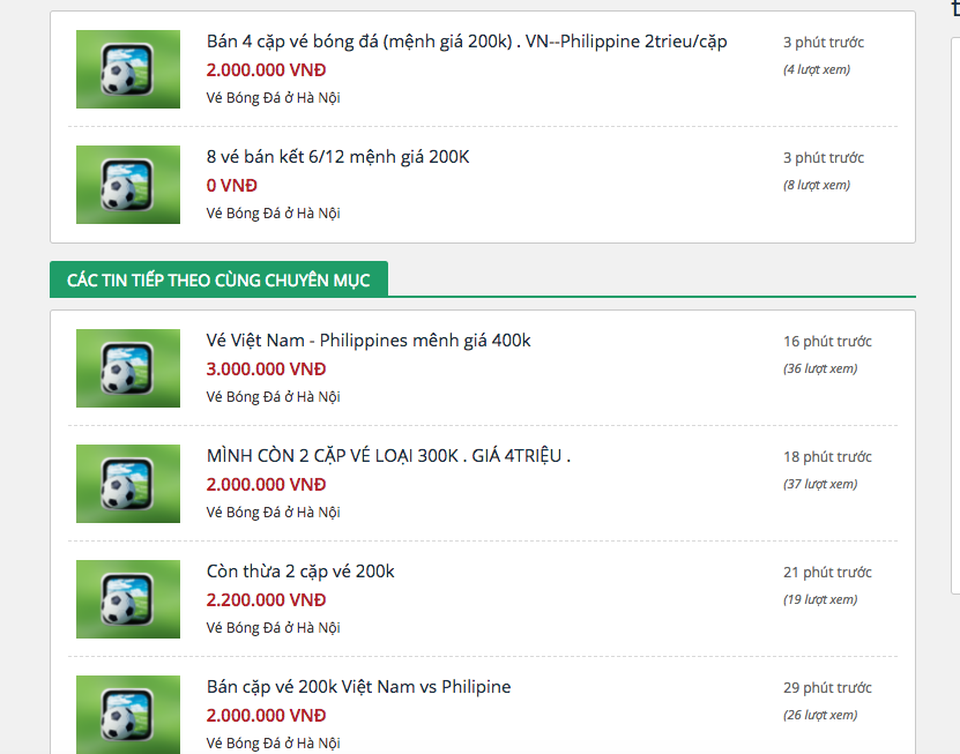Click price '2.200.000 VNĐ'
The image size is (960, 754).
point(266,600)
